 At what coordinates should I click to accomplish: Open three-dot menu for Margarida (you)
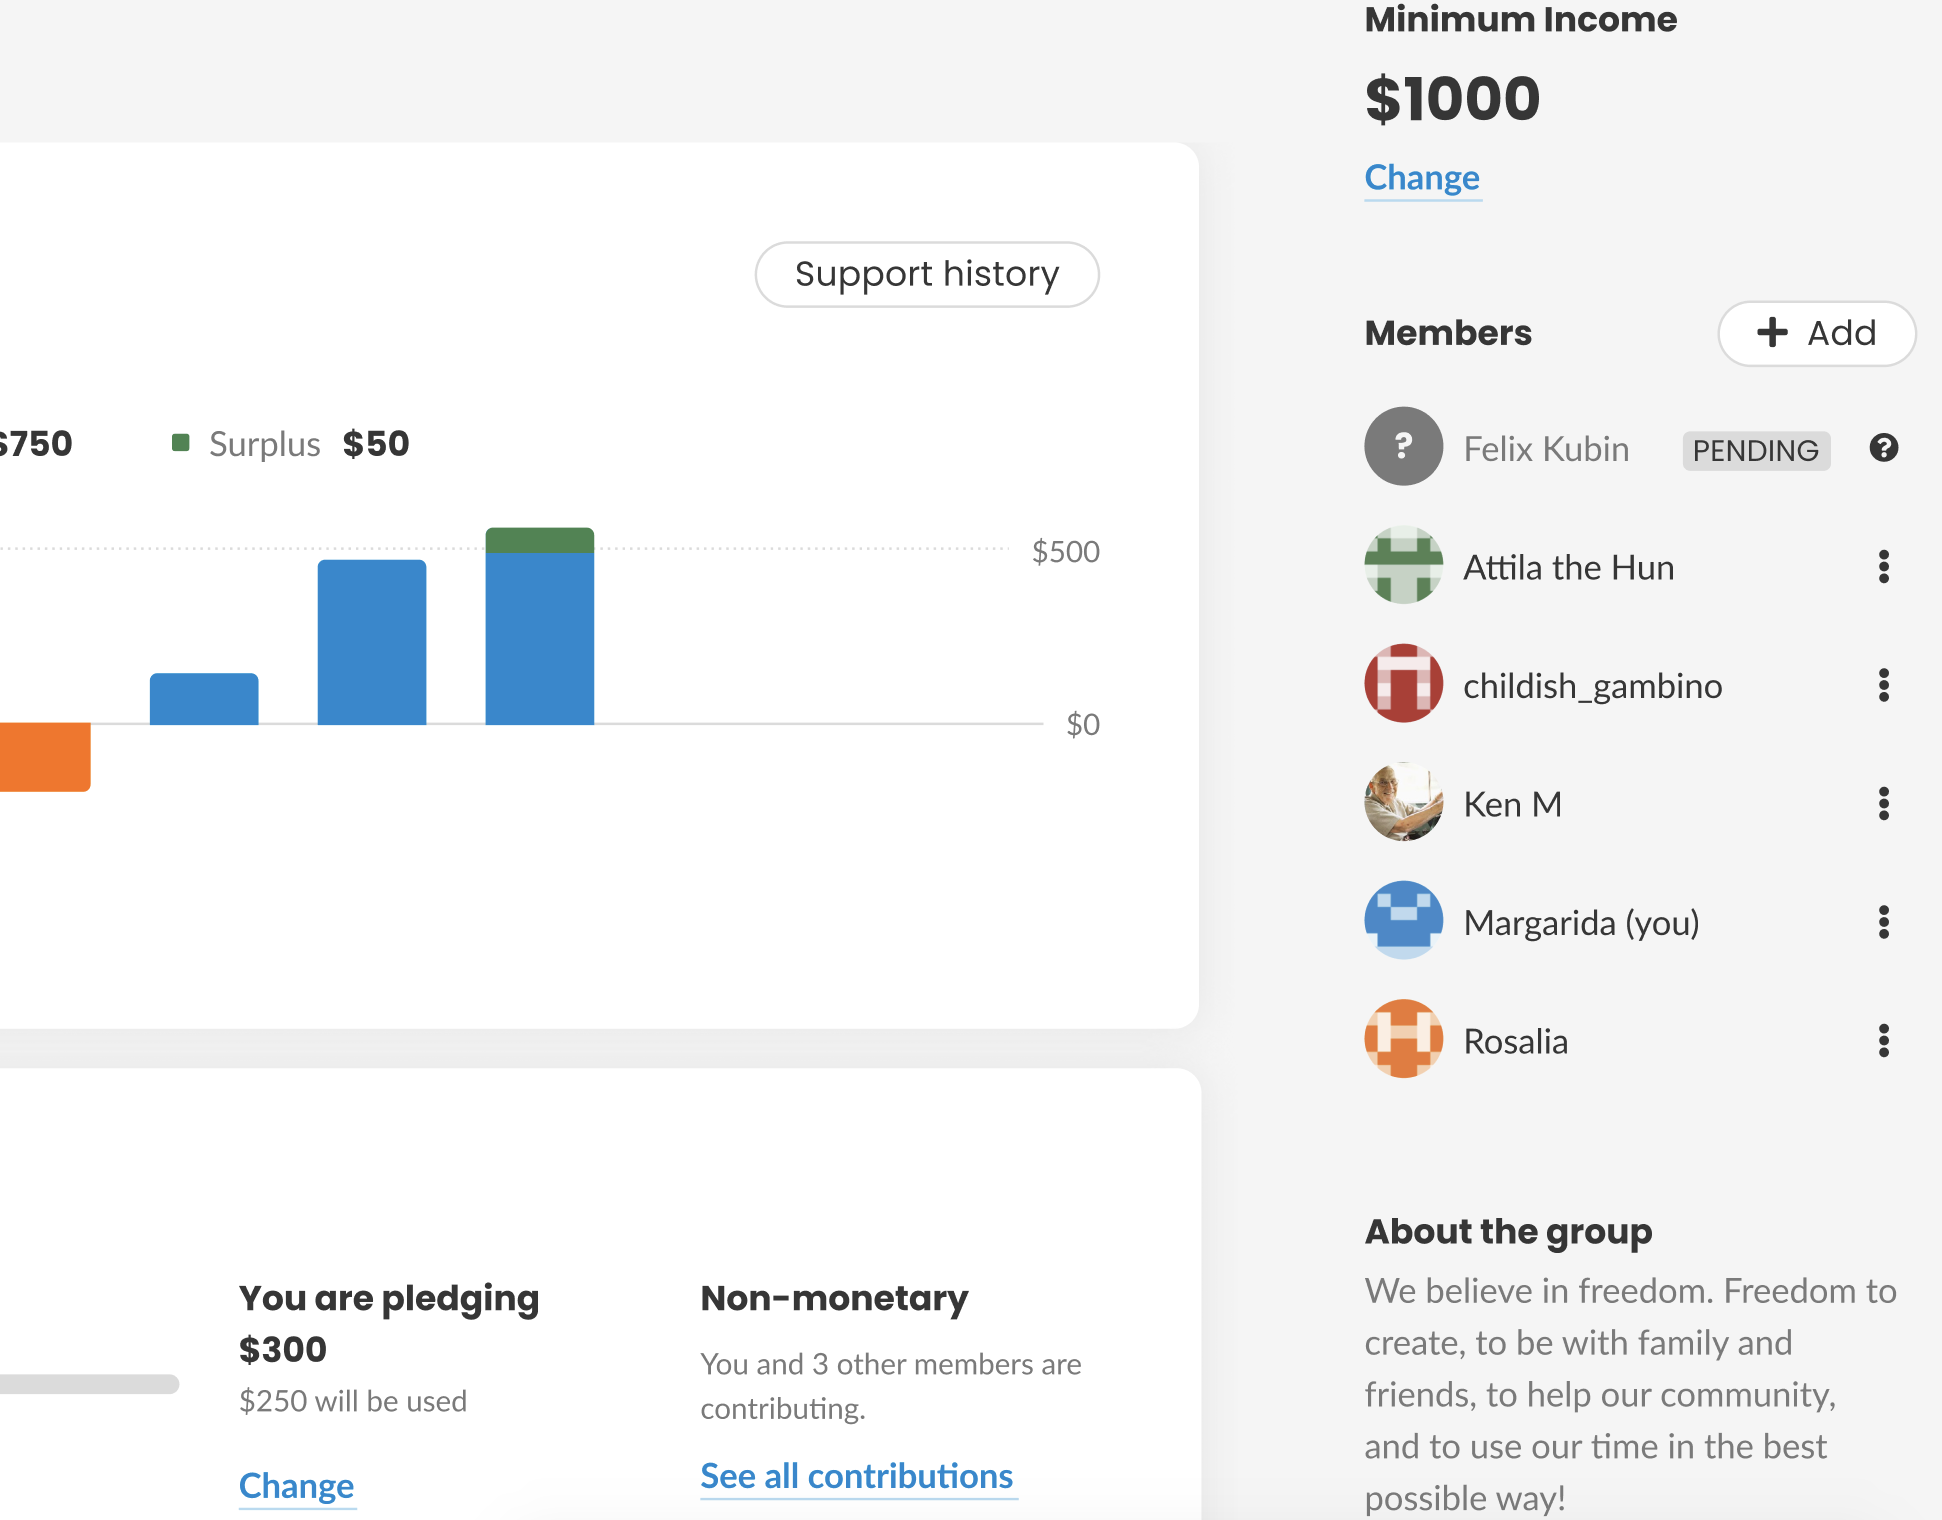[x=1883, y=922]
